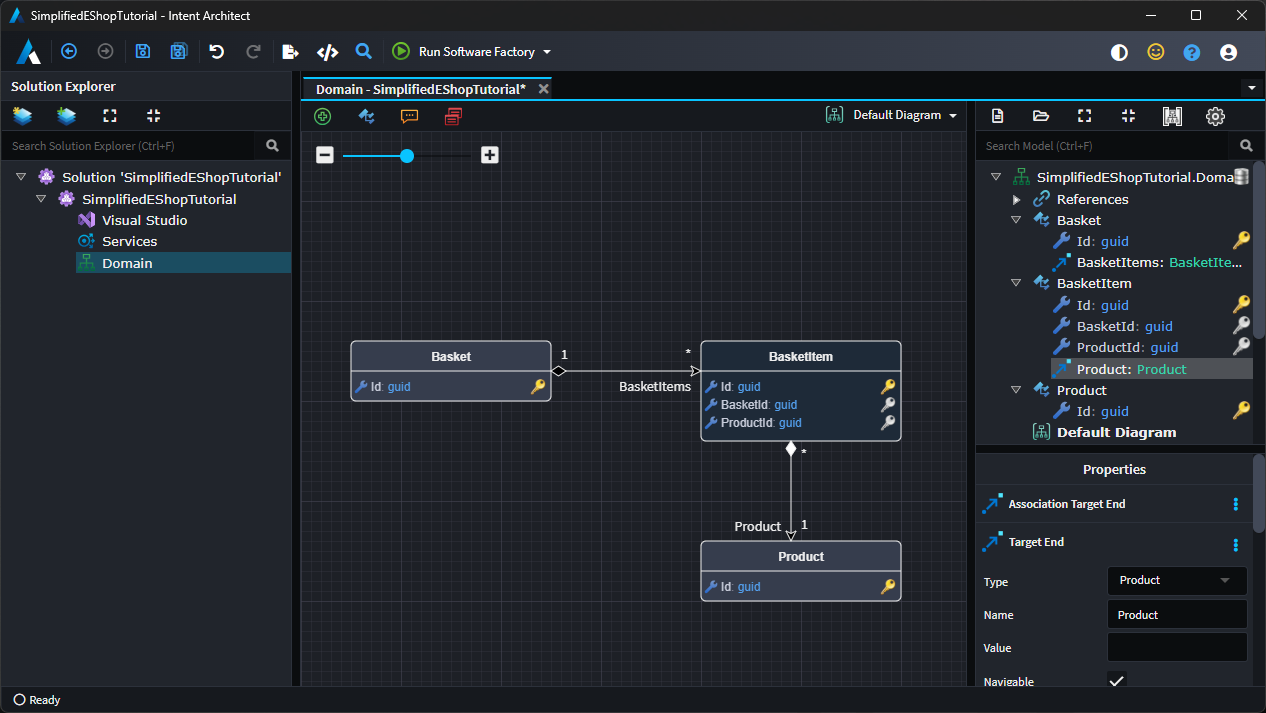Collapse the SimplifiedEShopTutorial.Domain tree root
1266x713 pixels.
996,177
